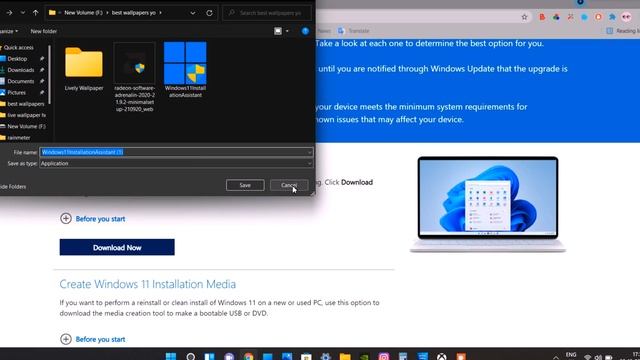Open File Explorer from the taskbar
The width and height of the screenshot is (640, 360).
tap(345, 356)
